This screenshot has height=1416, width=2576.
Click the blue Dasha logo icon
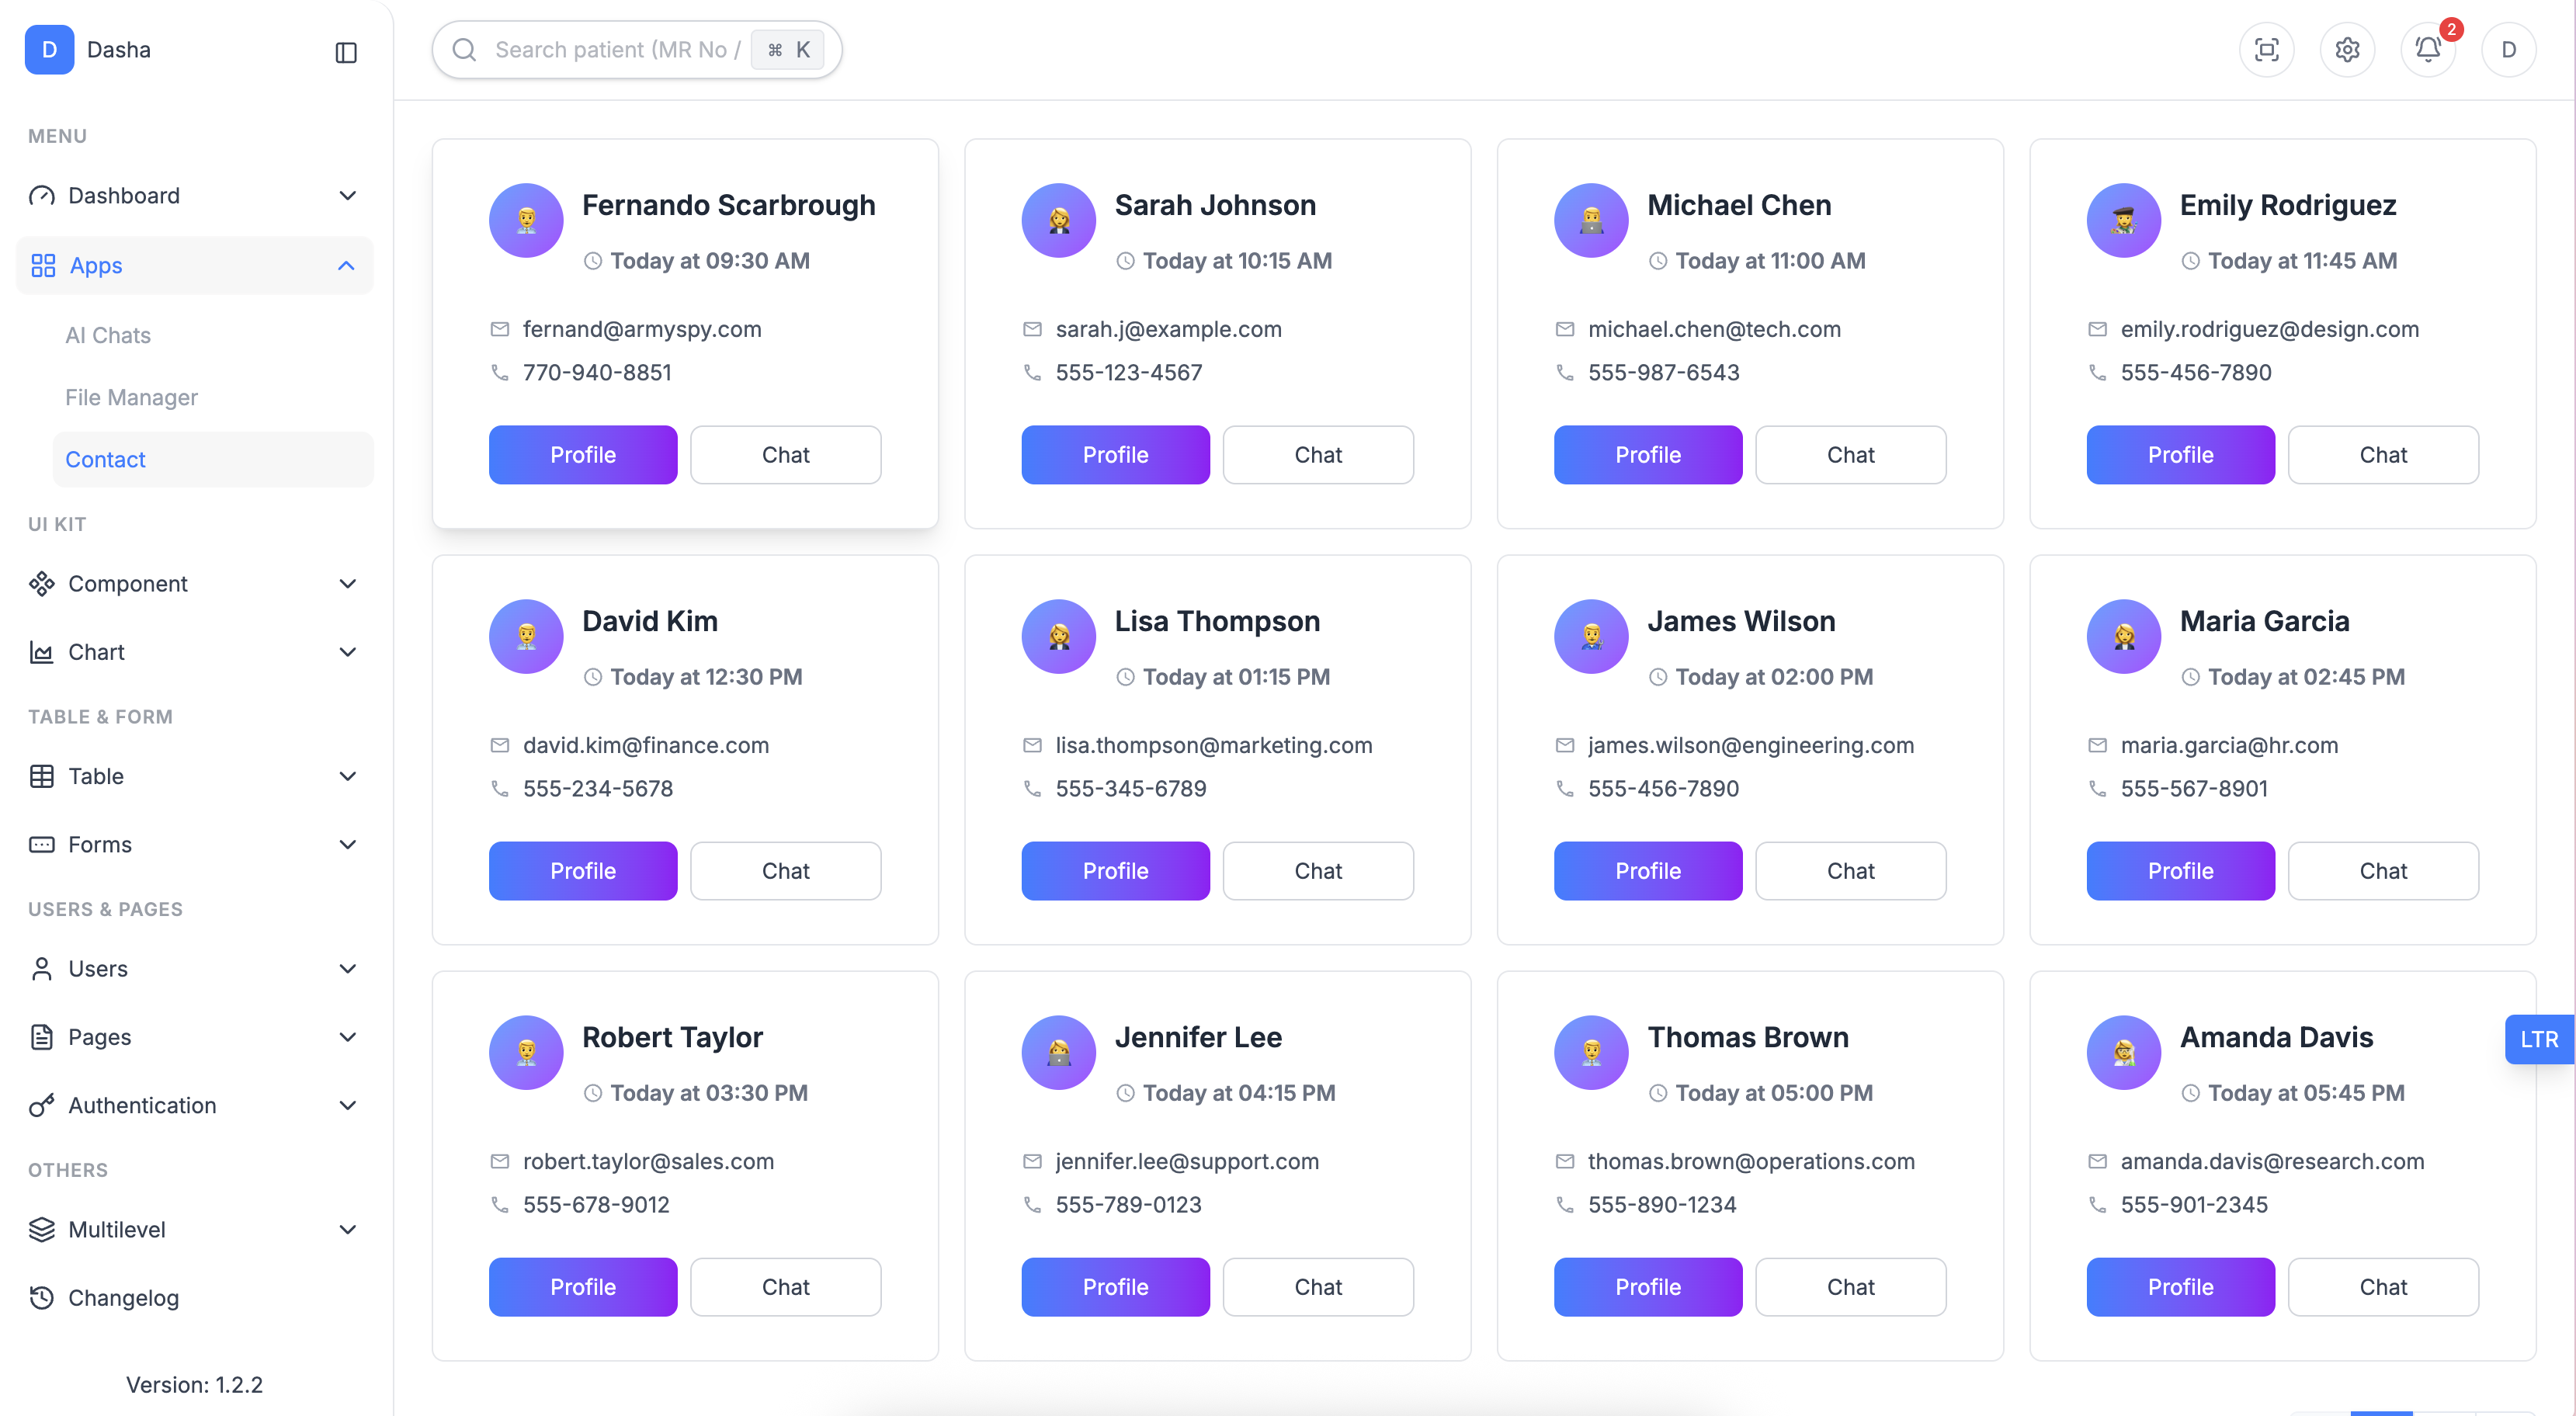click(49, 50)
